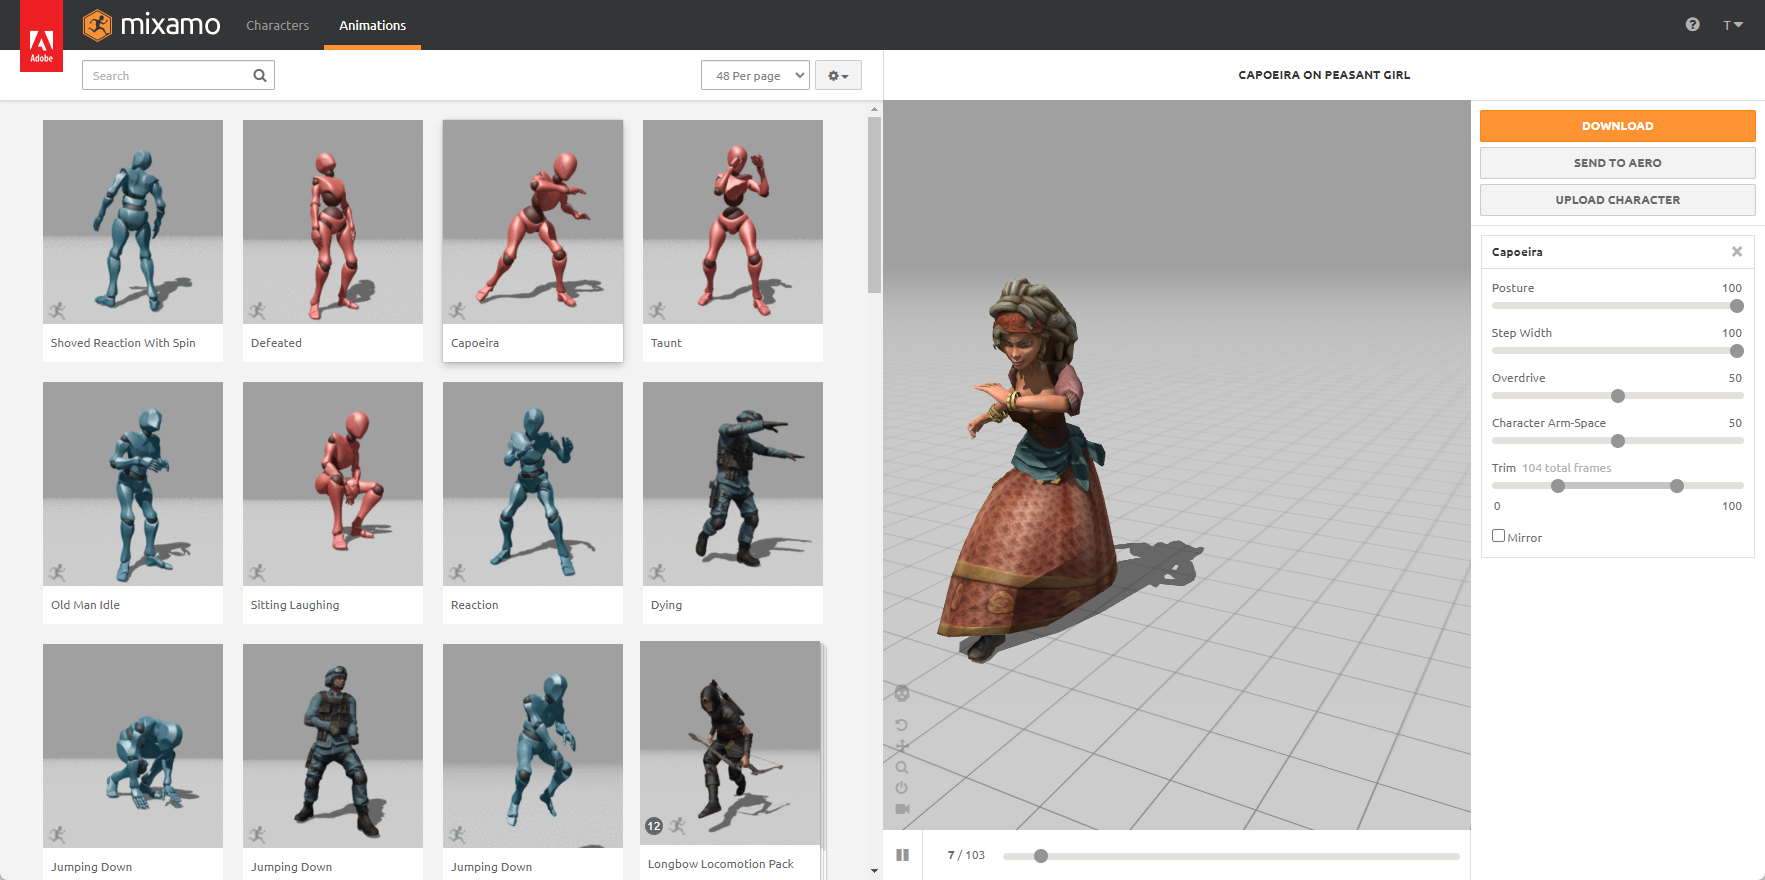This screenshot has width=1765, height=880.
Task: Open the help question mark icon
Action: point(1692,25)
